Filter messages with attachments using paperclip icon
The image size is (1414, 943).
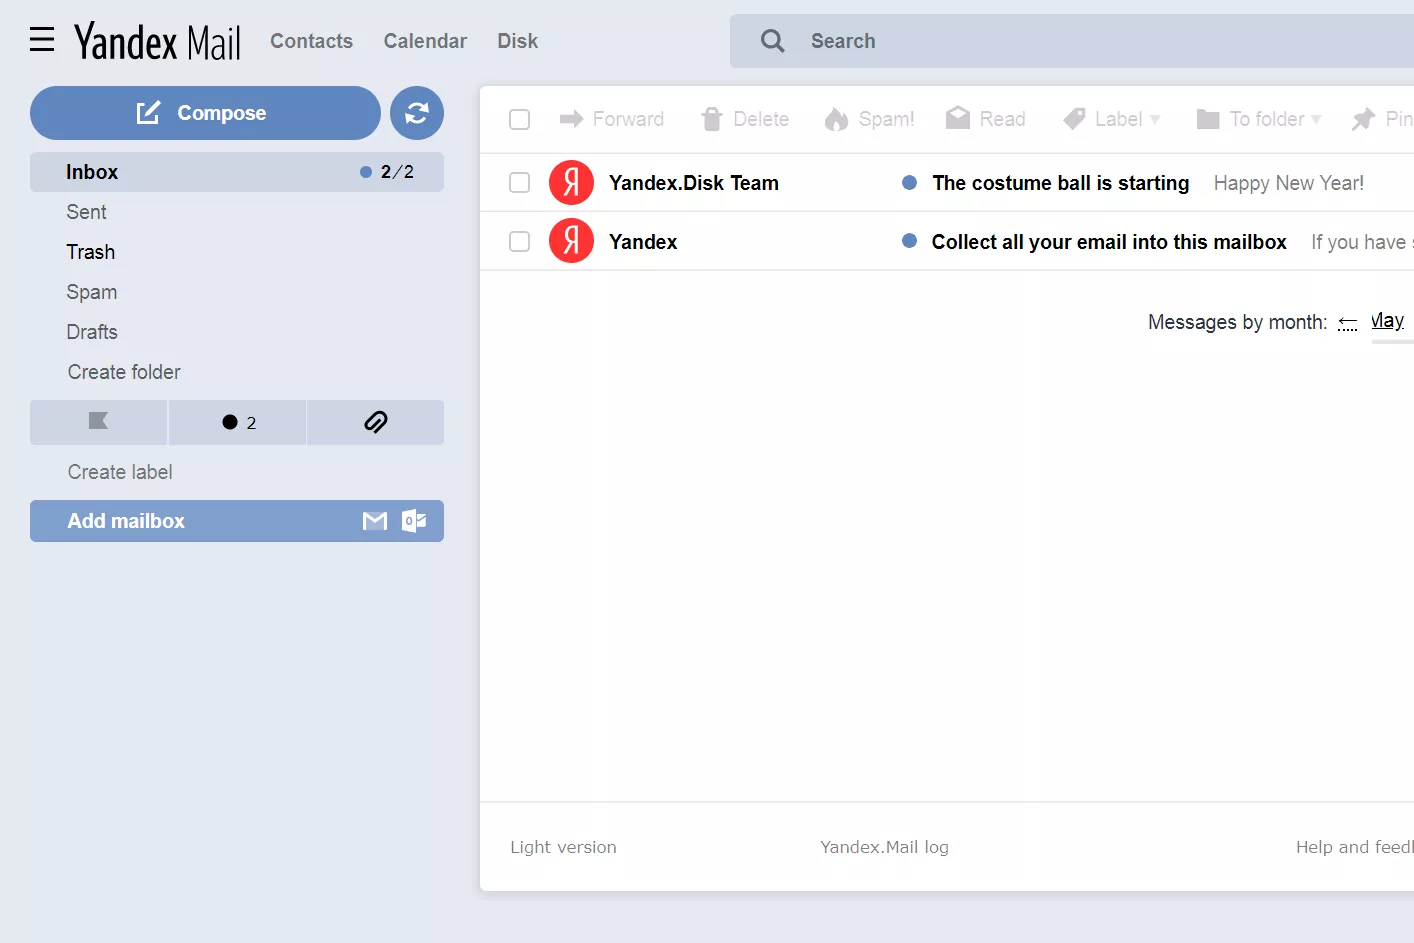tap(375, 422)
